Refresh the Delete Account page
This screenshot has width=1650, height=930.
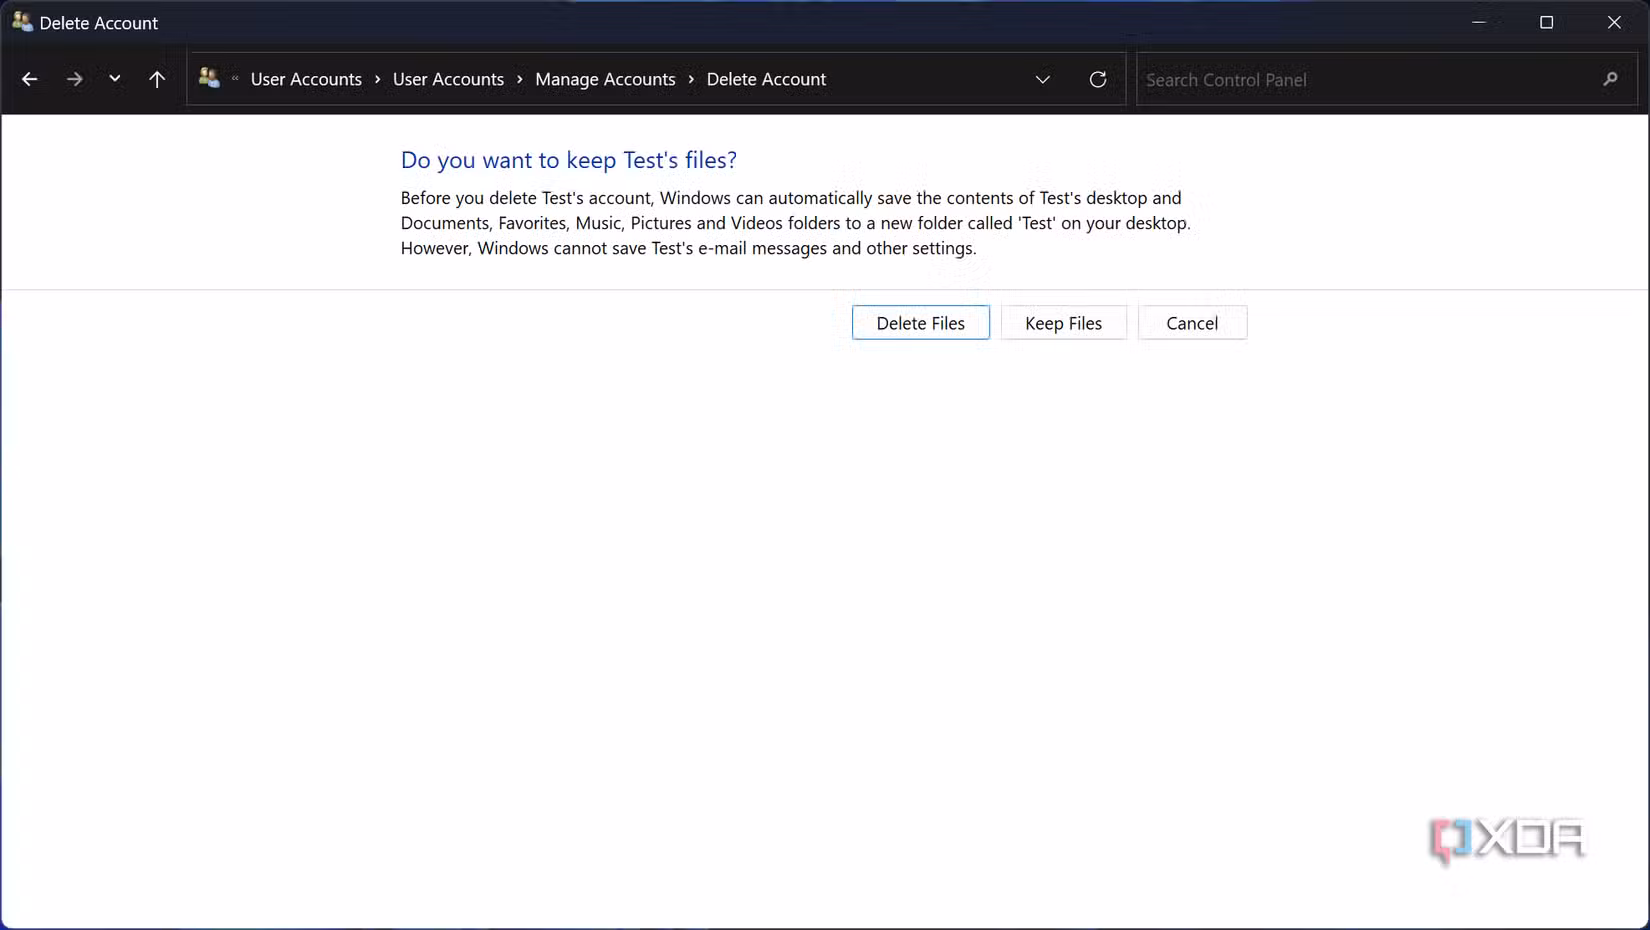[x=1097, y=79]
